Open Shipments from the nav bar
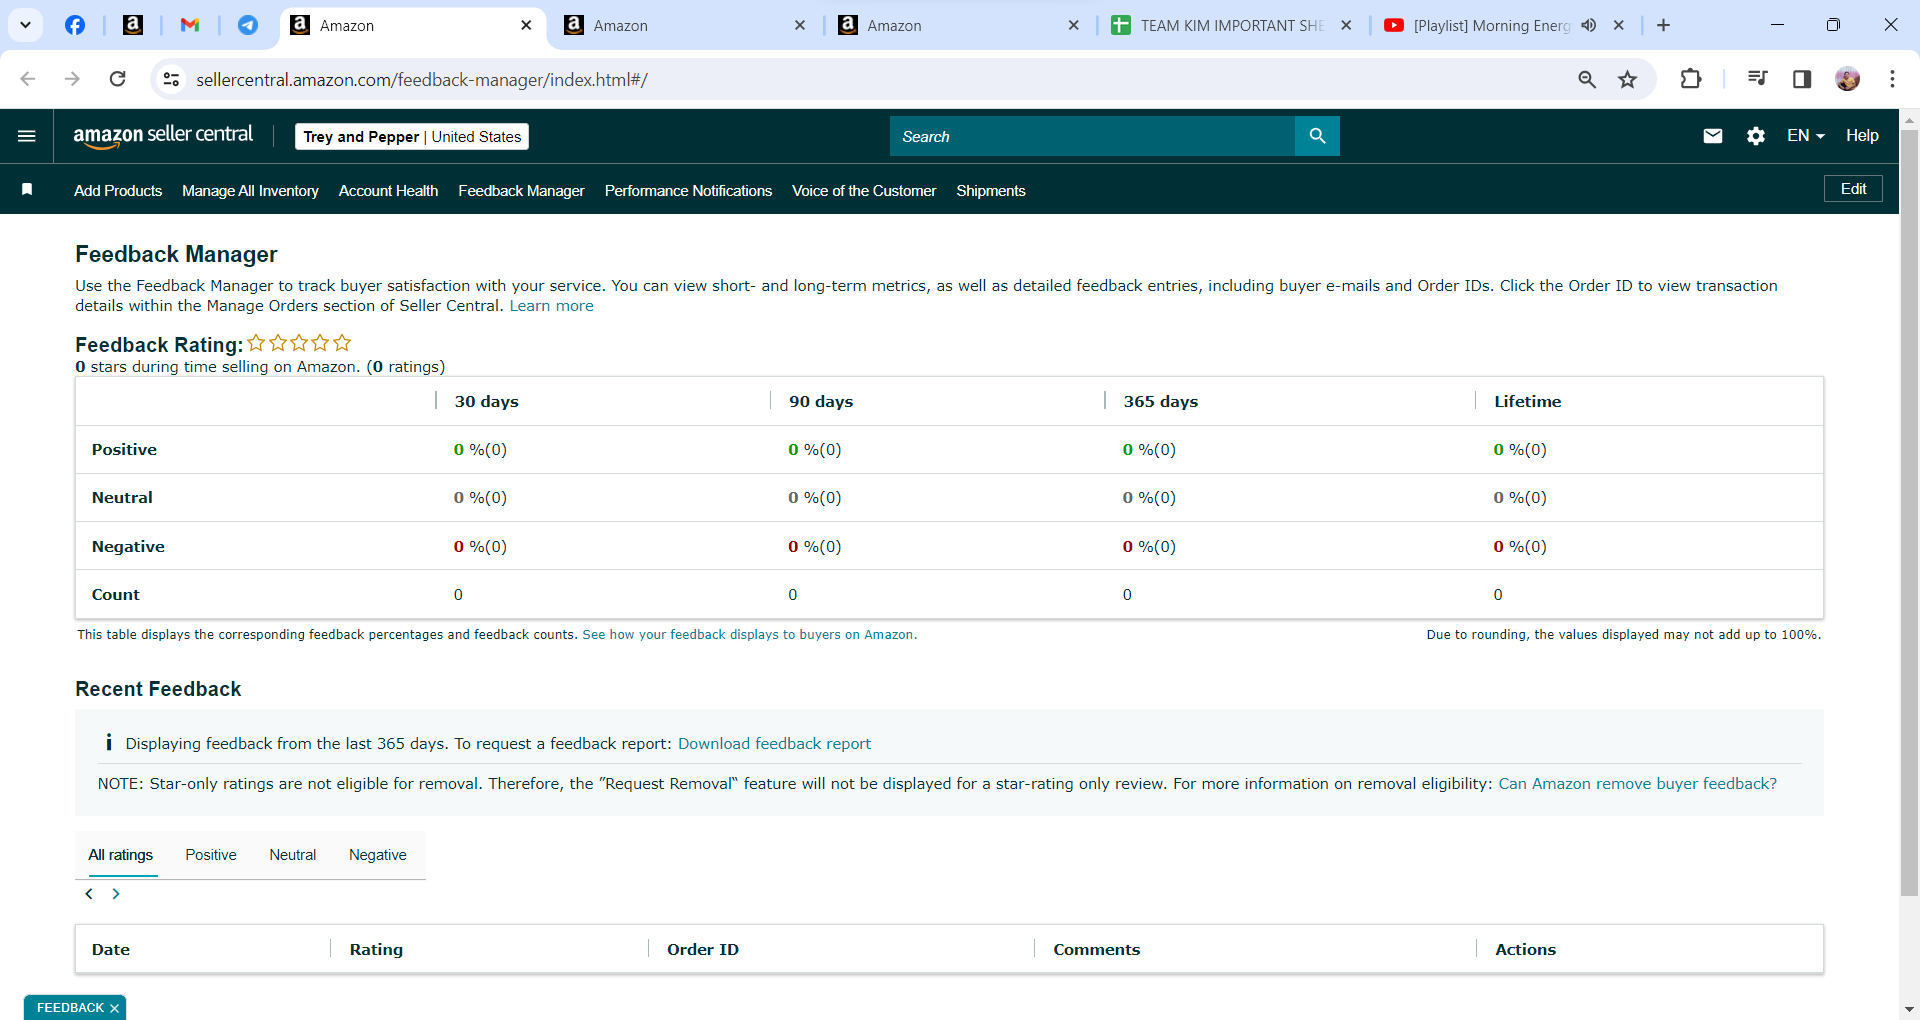1920x1020 pixels. (991, 191)
